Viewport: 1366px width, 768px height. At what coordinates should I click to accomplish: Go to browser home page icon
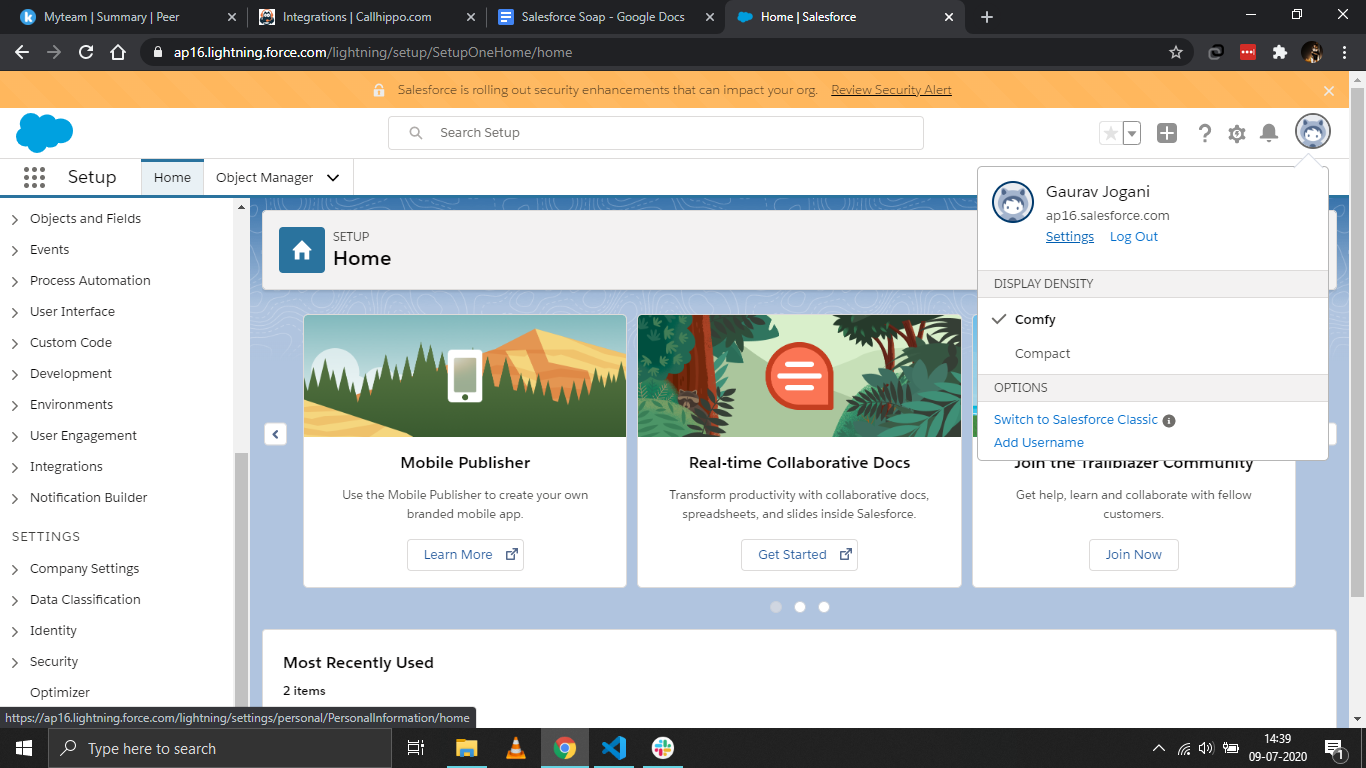pyautogui.click(x=118, y=52)
